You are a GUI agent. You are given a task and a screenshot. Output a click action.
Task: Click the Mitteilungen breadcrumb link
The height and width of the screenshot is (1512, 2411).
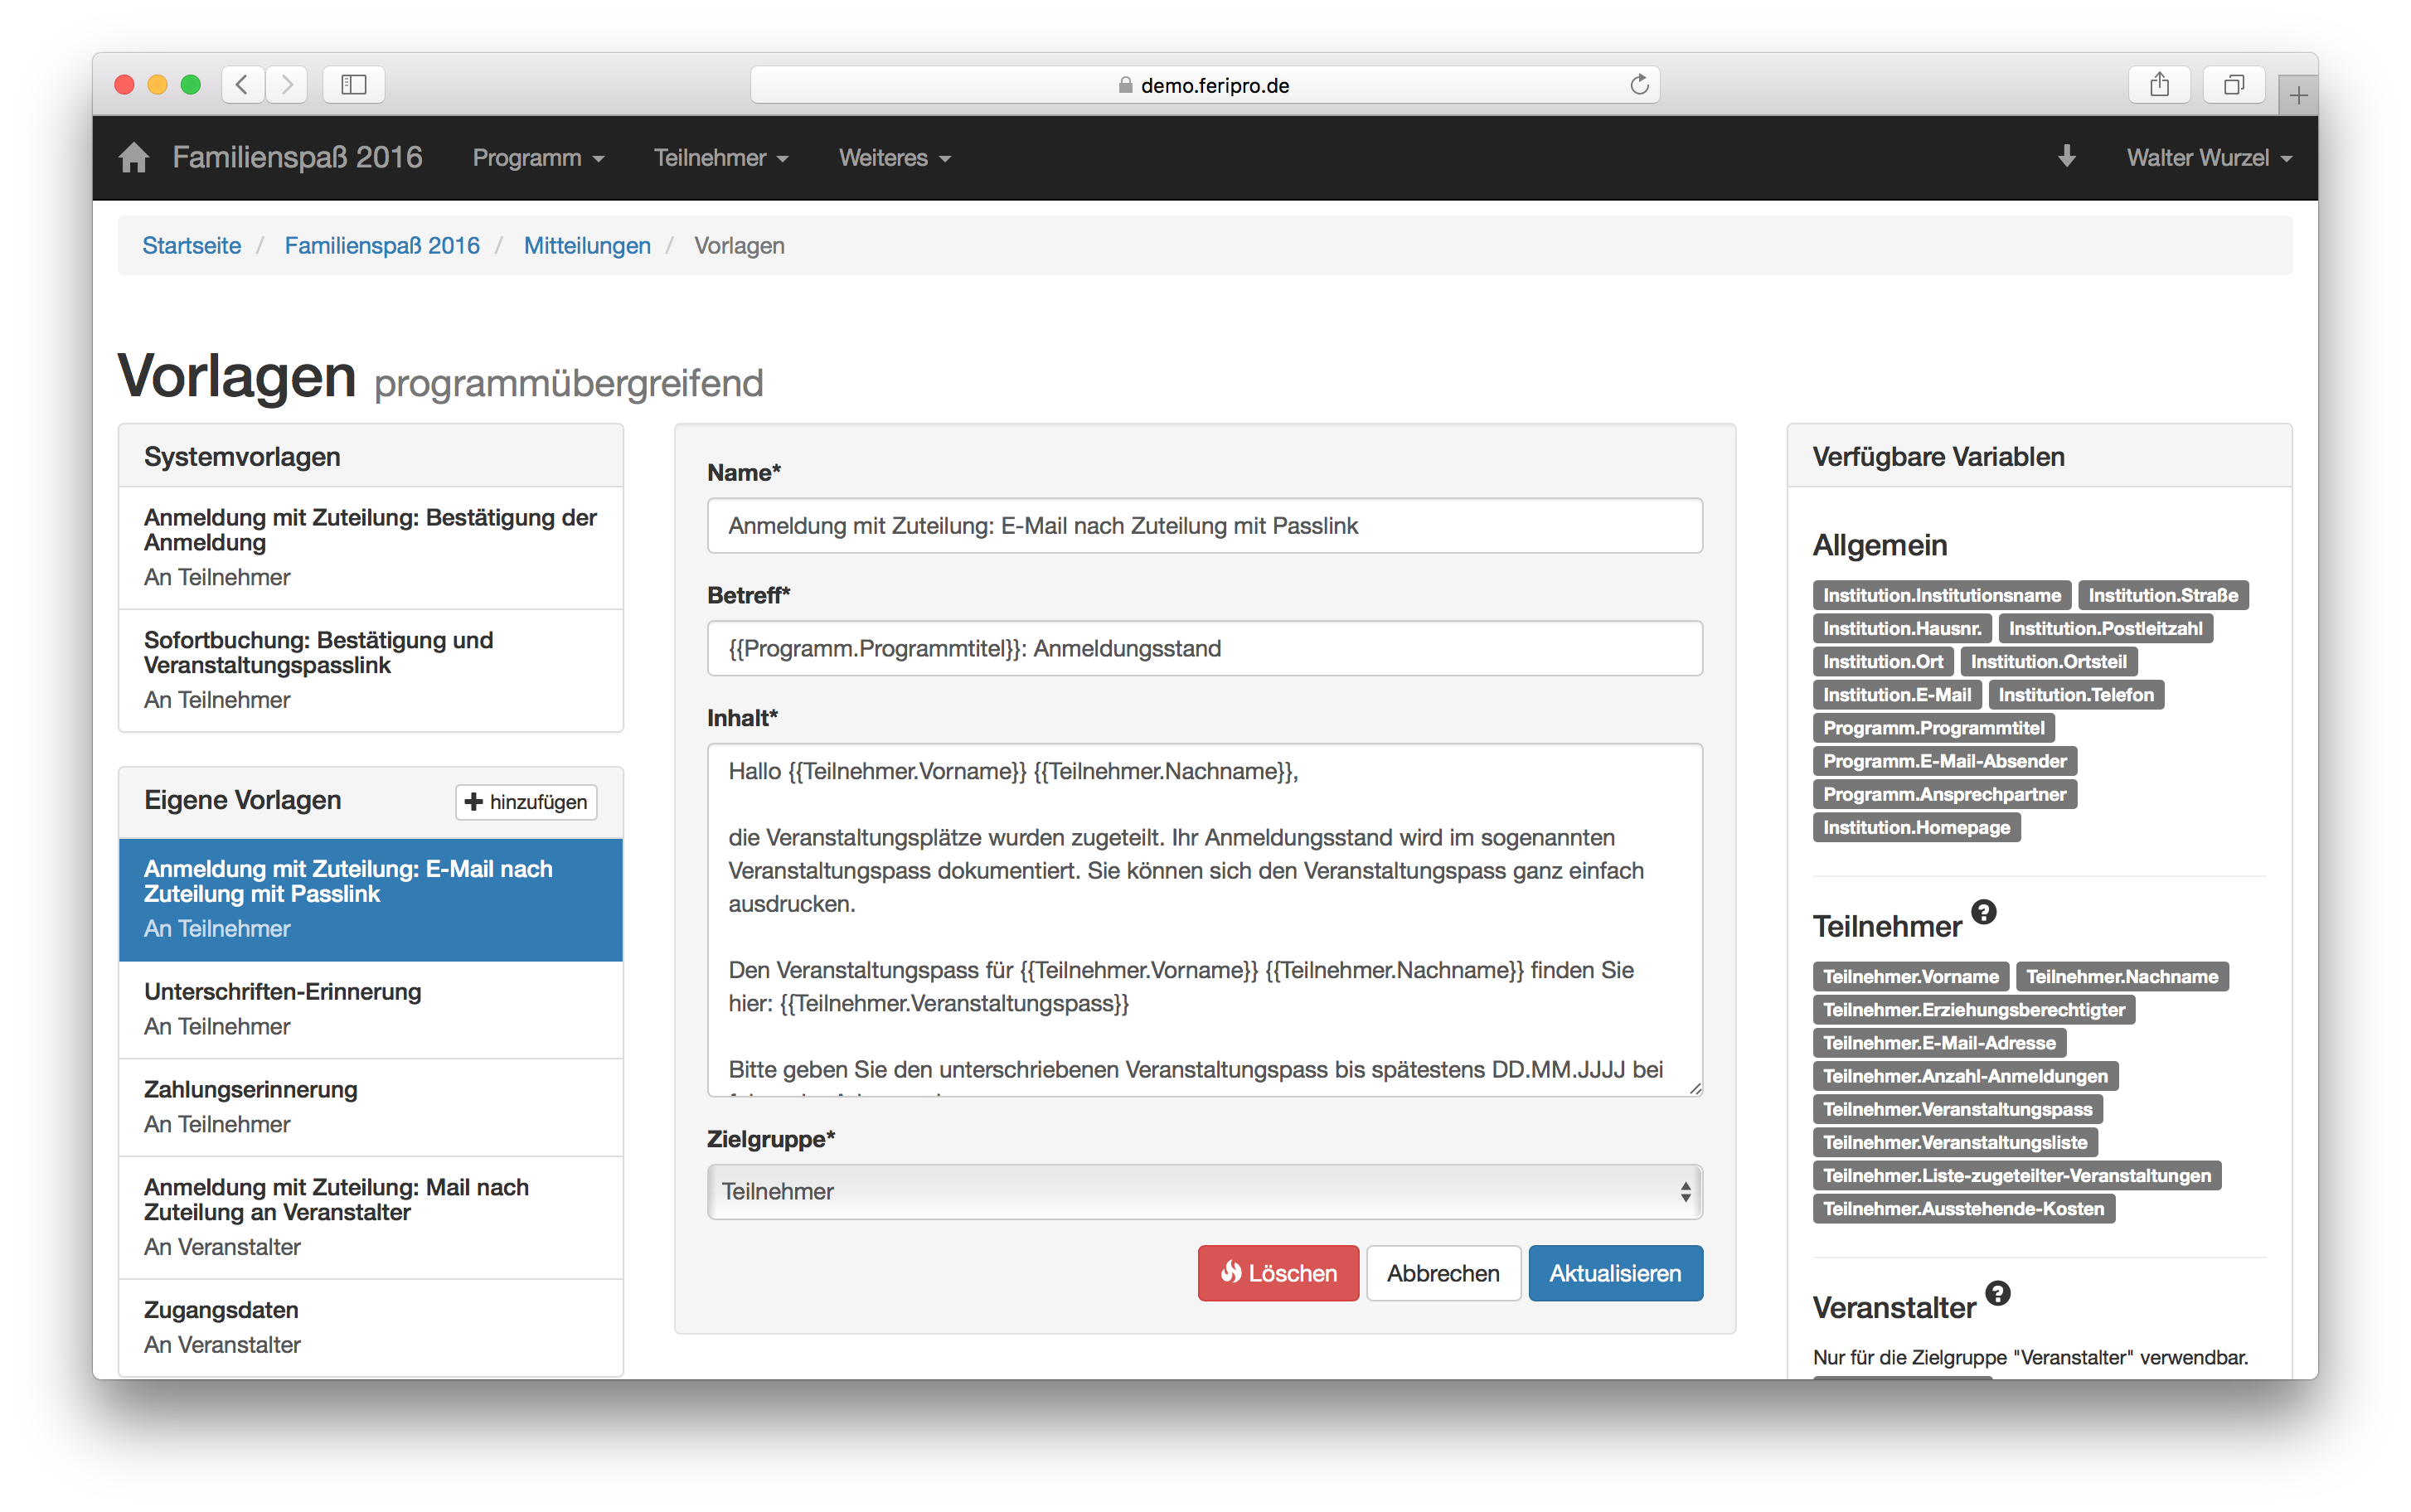[587, 246]
